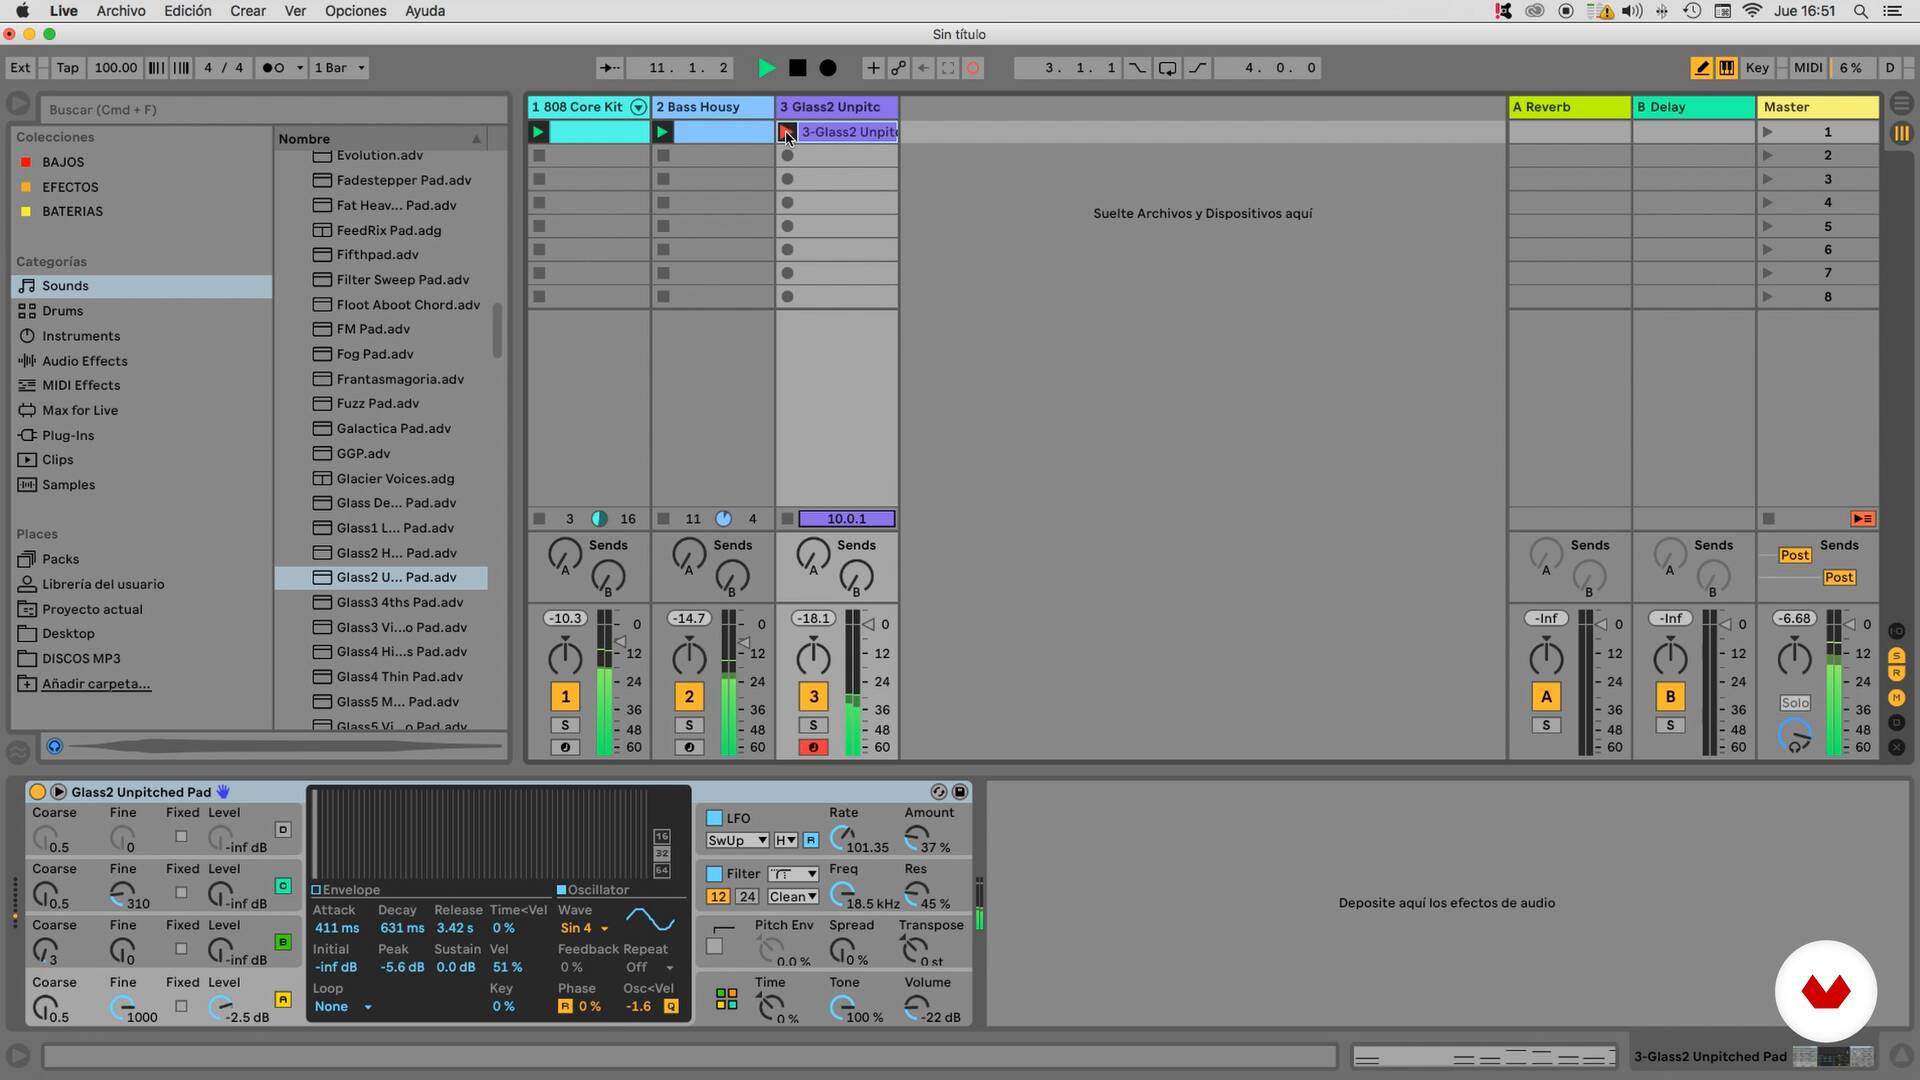Enable Draw Mode pencil icon

tap(1701, 68)
